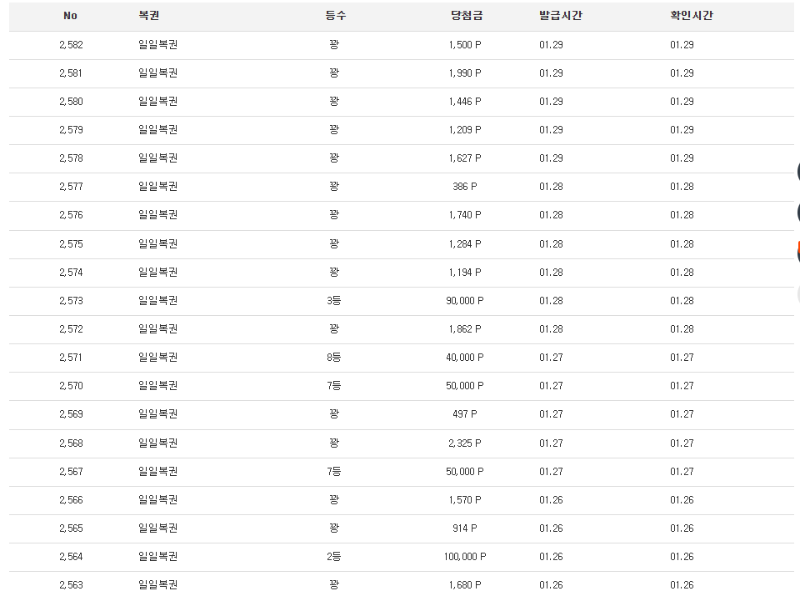Click 발급시간 01.27 in row 2,571
This screenshot has width=800, height=606.
tap(551, 358)
